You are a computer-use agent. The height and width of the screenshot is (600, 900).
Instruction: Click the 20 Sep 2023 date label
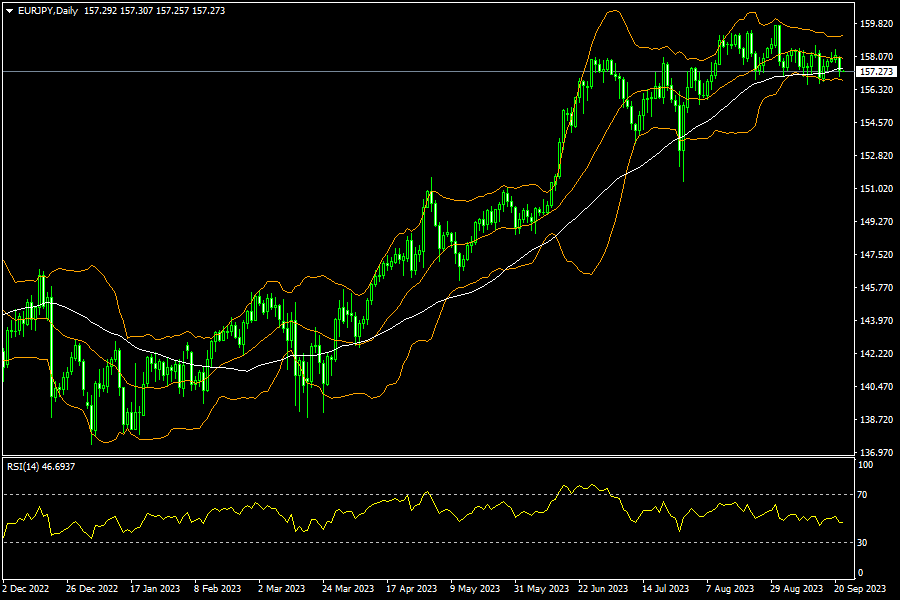point(859,589)
